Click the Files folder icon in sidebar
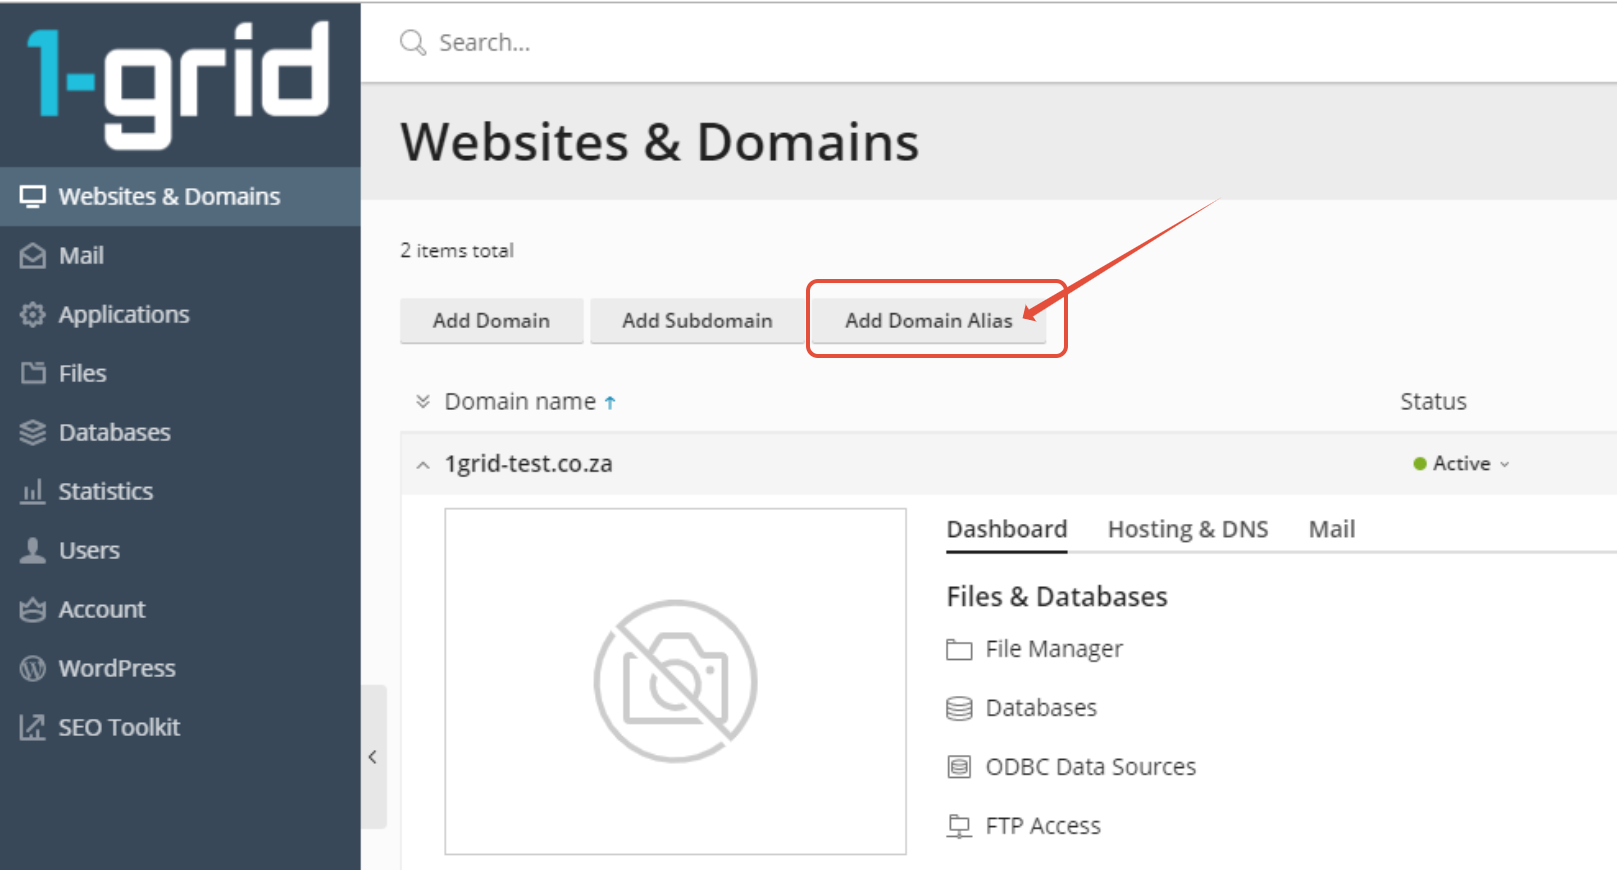 click(33, 373)
